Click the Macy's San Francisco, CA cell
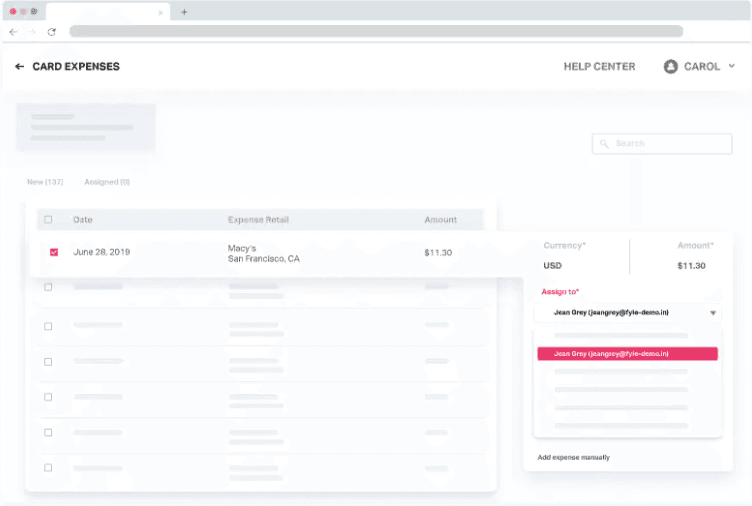This screenshot has height=506, width=752. (x=263, y=253)
